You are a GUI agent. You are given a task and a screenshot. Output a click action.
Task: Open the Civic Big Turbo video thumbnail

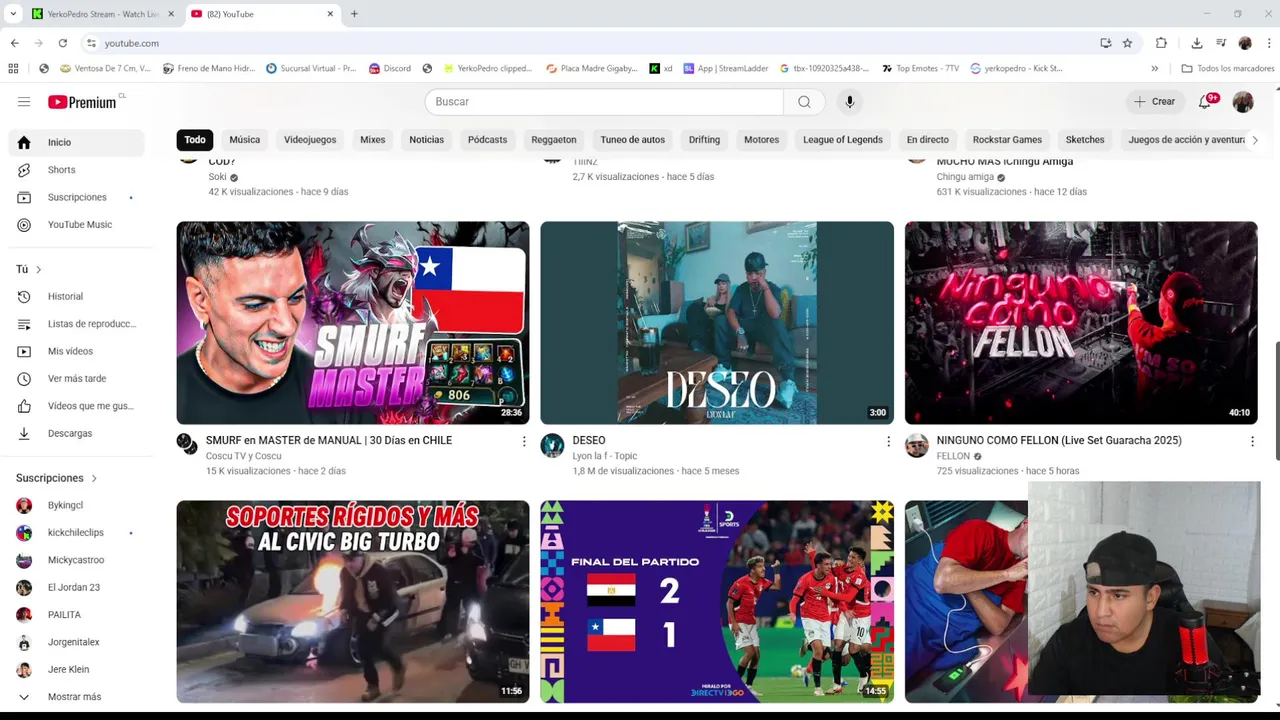(353, 601)
